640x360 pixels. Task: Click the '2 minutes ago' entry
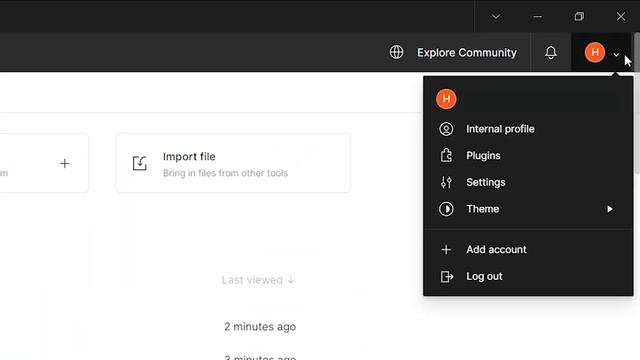[260, 327]
